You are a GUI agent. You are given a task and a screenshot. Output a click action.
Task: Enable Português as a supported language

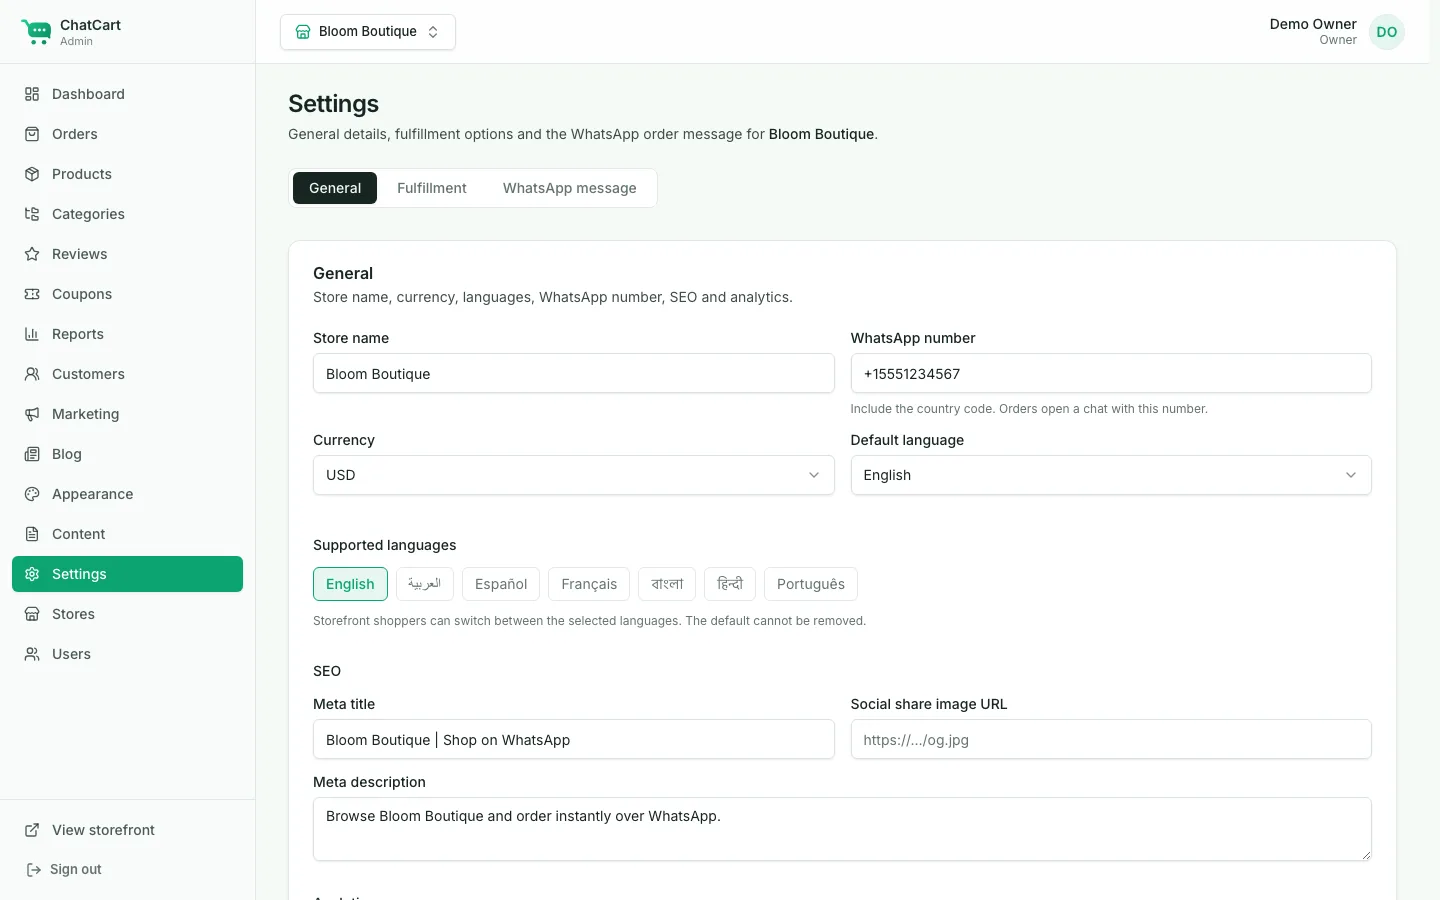pos(811,584)
